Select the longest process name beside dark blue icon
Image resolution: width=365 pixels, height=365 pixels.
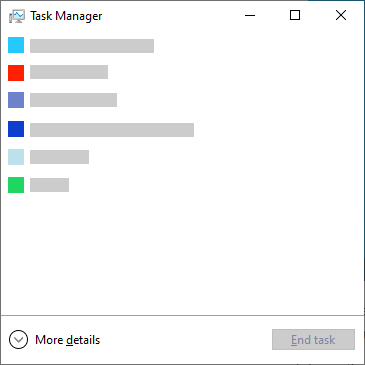(x=112, y=130)
